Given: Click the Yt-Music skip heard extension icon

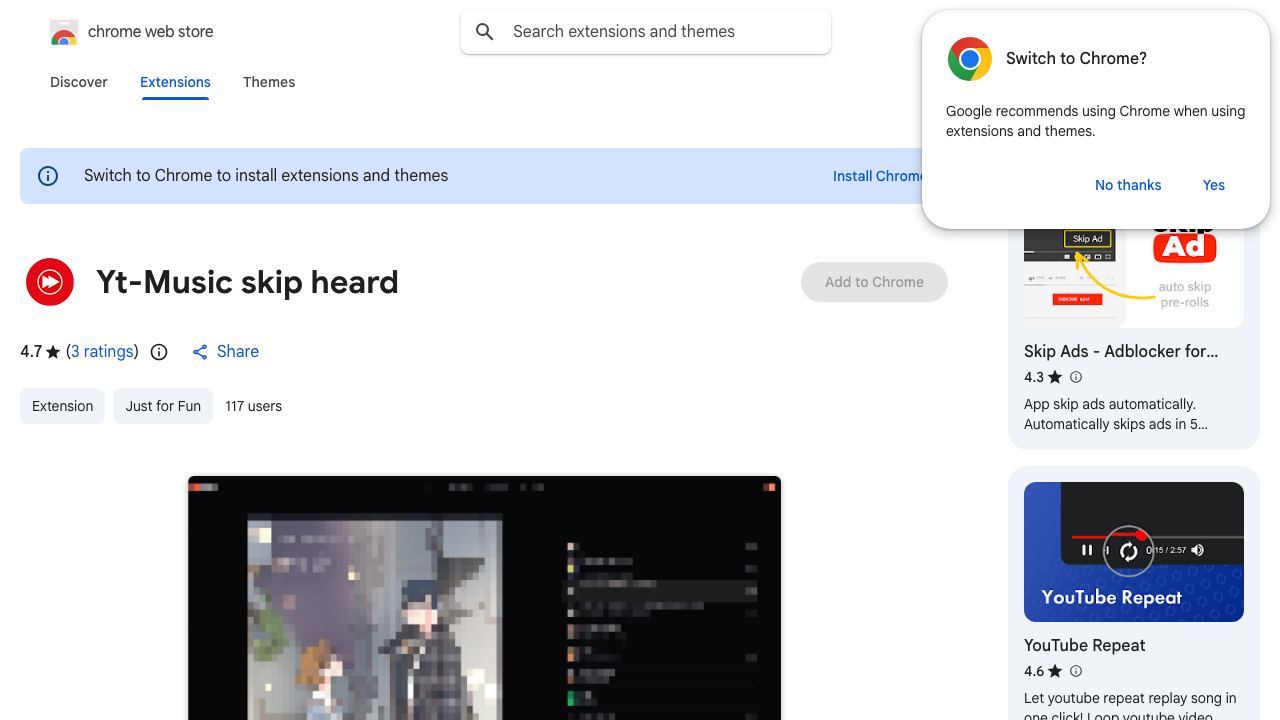Looking at the screenshot, I should point(50,282).
